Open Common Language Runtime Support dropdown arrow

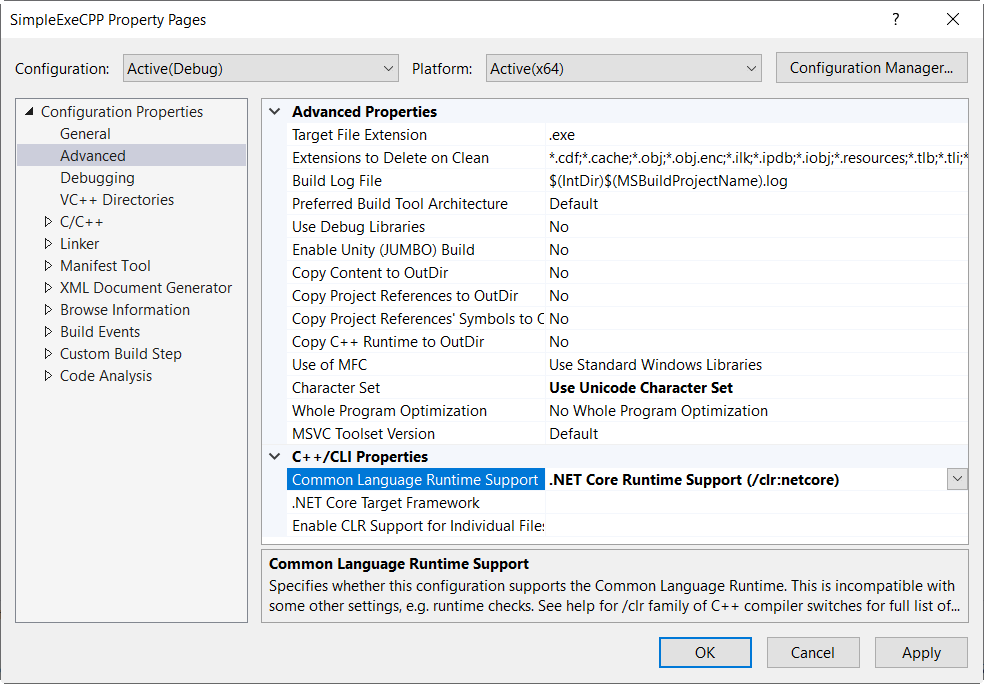[957, 480]
